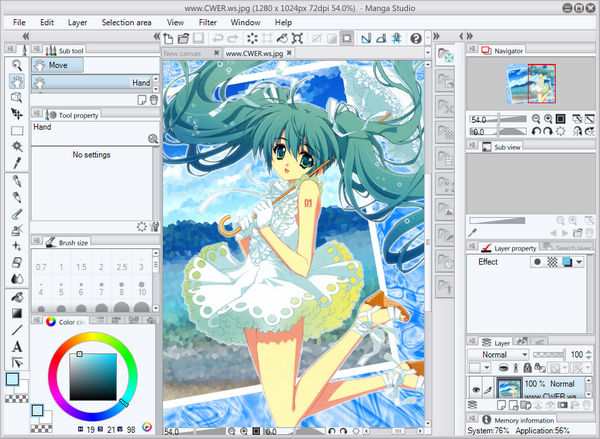Select the Pencil tool

(x=16, y=197)
